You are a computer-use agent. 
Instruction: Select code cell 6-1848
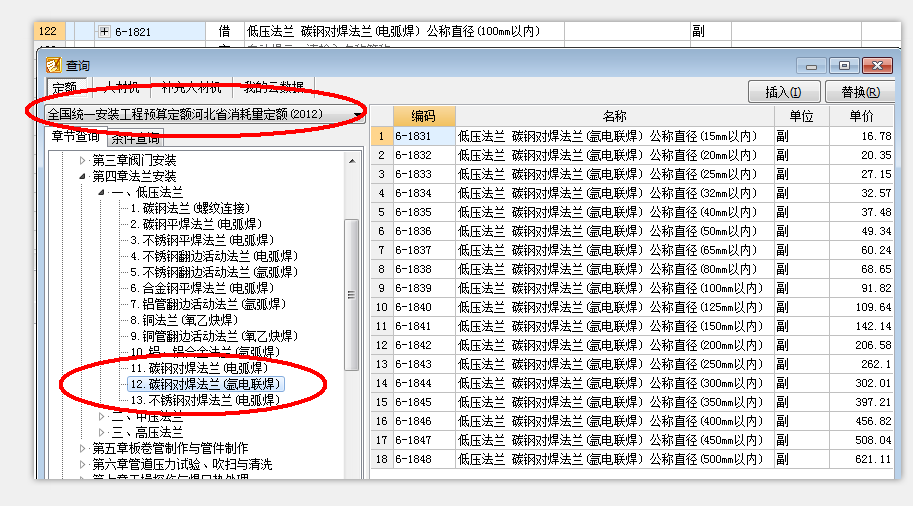(x=424, y=459)
